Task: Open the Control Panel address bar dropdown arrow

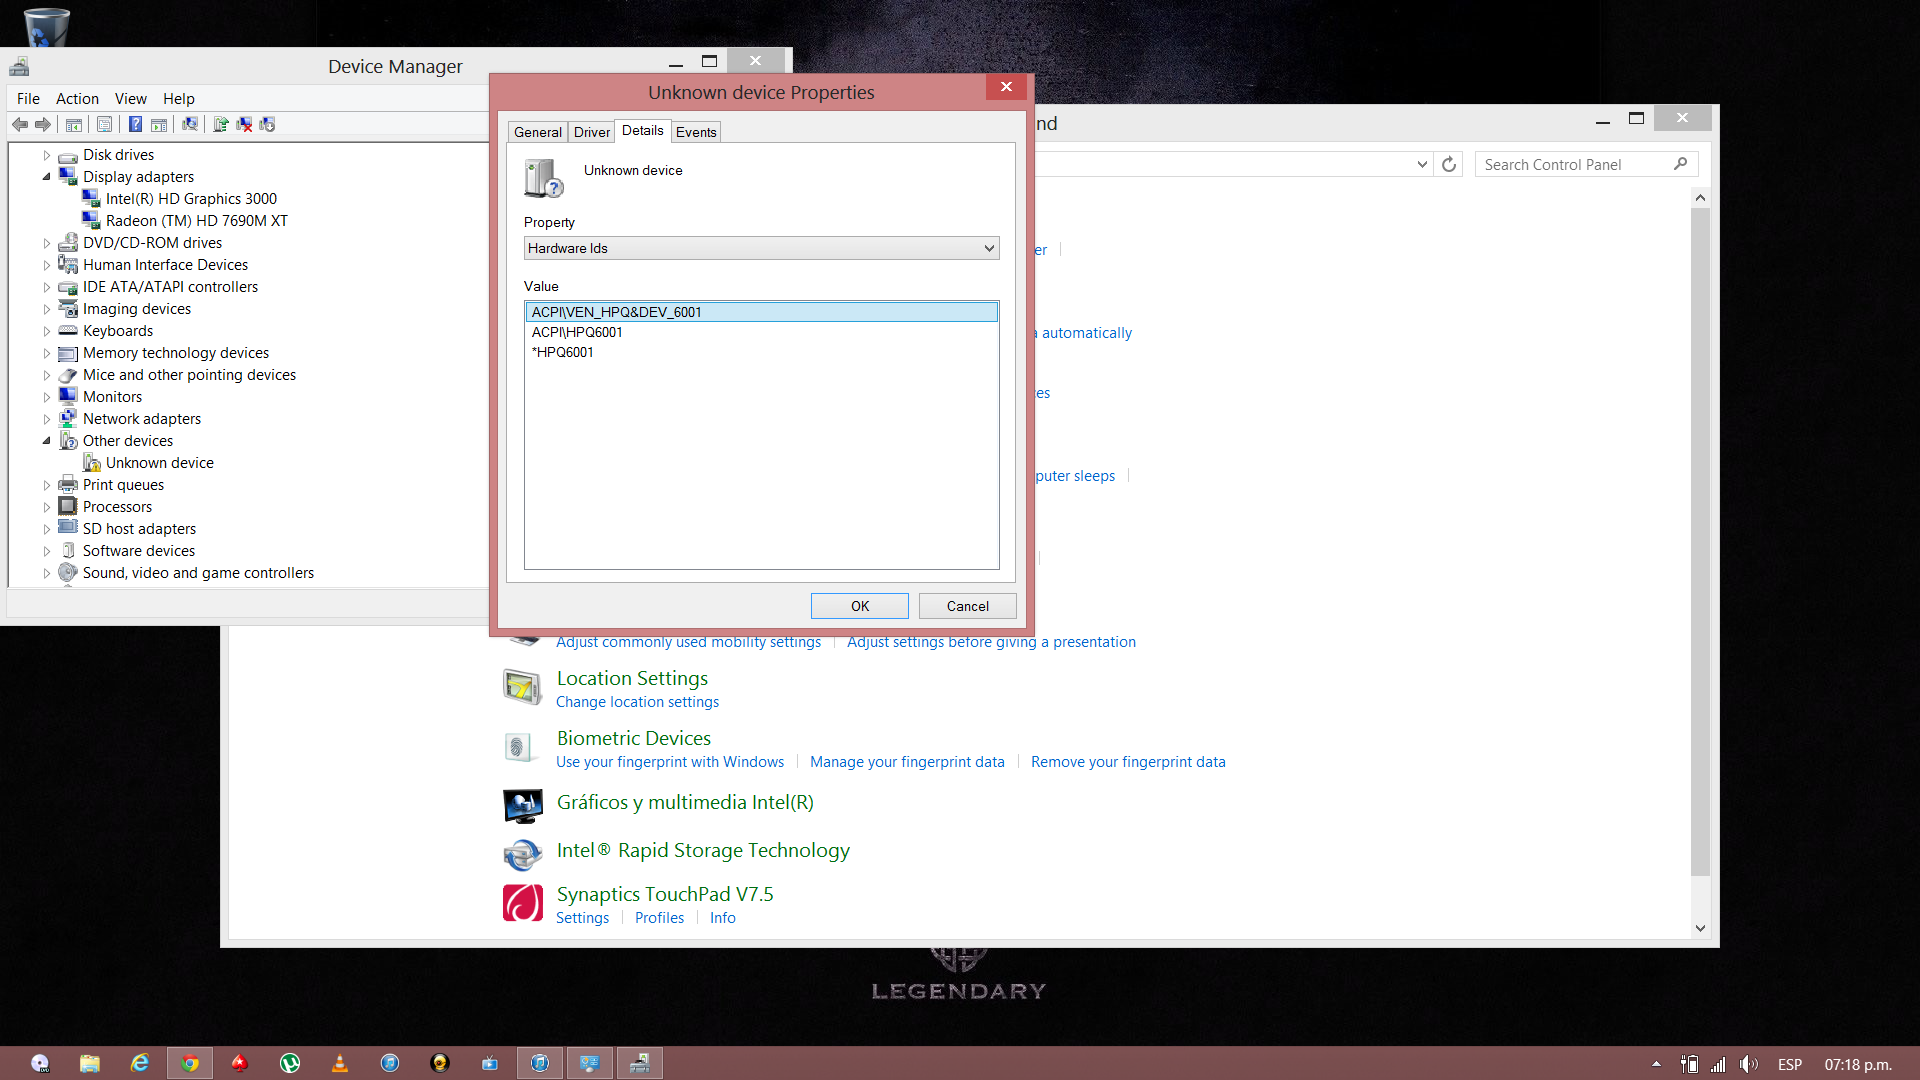Action: (1422, 164)
